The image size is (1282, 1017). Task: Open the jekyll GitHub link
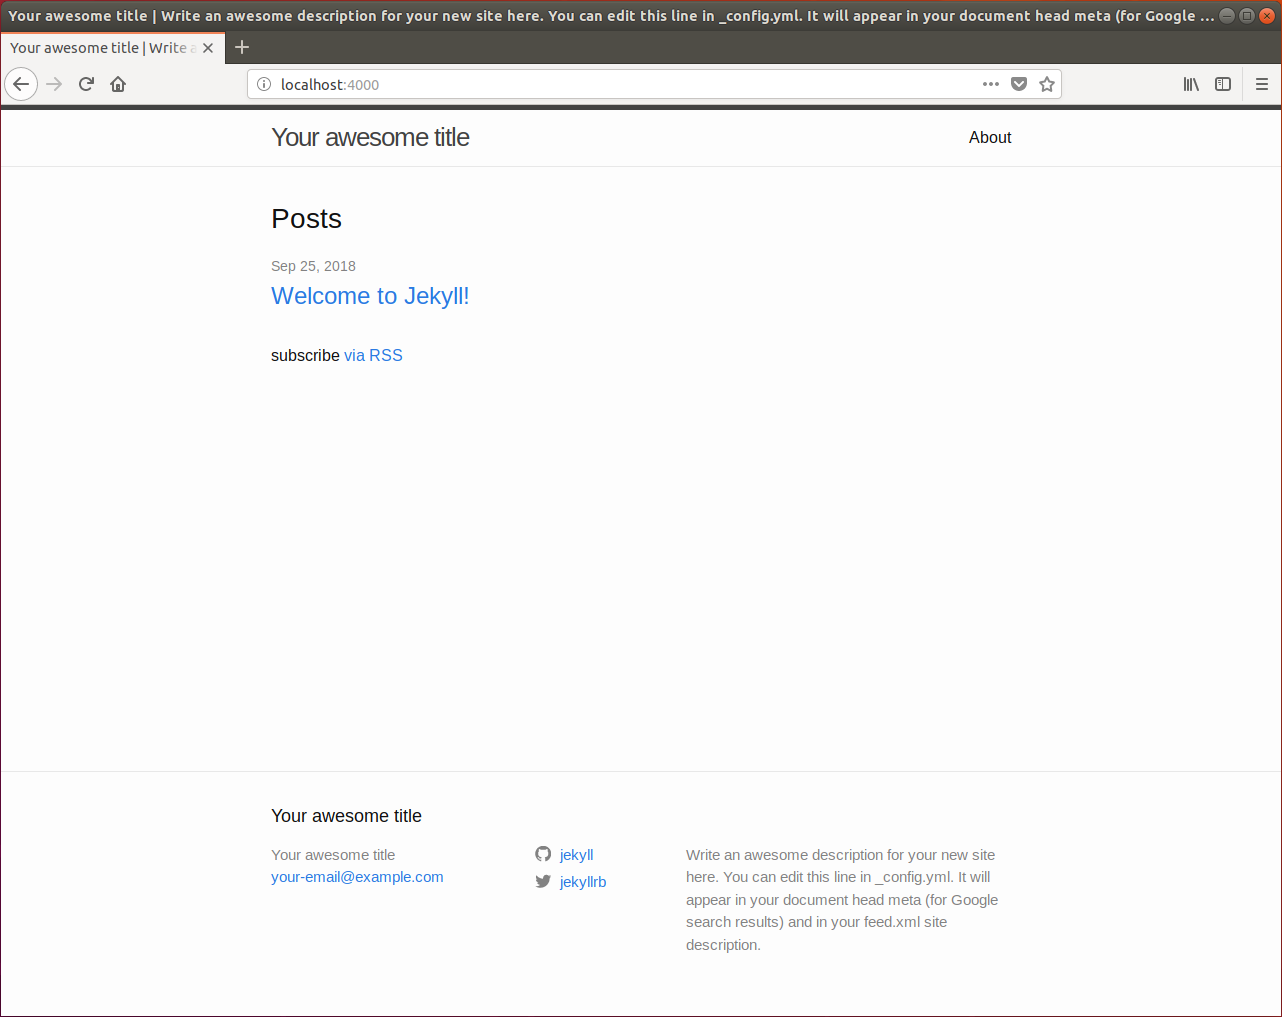tap(576, 854)
